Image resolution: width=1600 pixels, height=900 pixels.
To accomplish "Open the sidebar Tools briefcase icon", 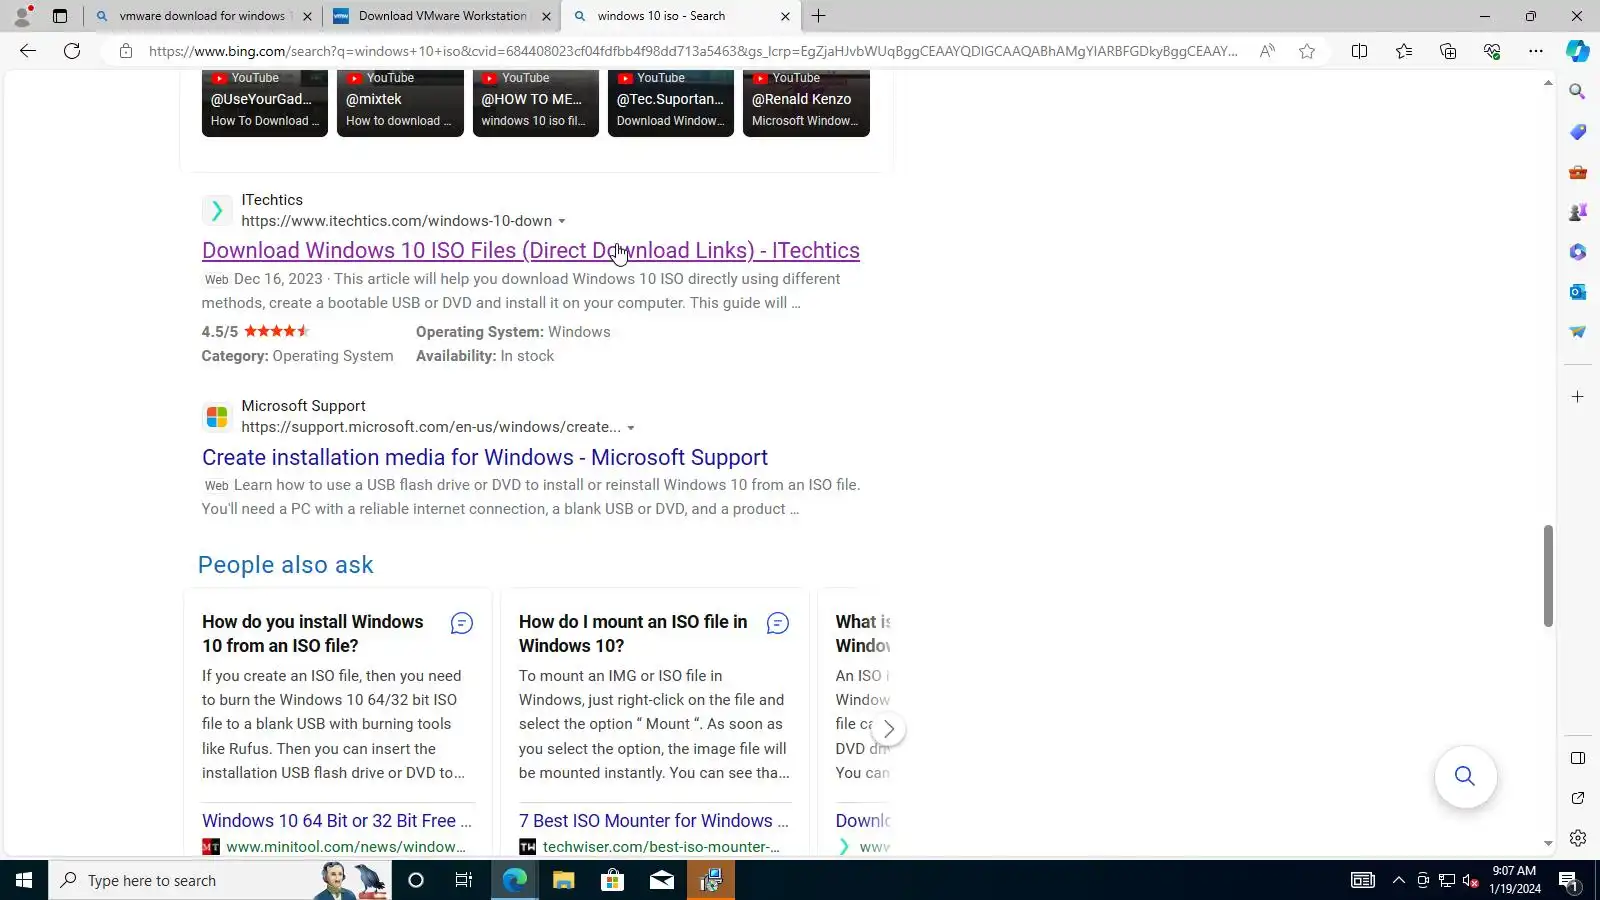I will coord(1578,172).
